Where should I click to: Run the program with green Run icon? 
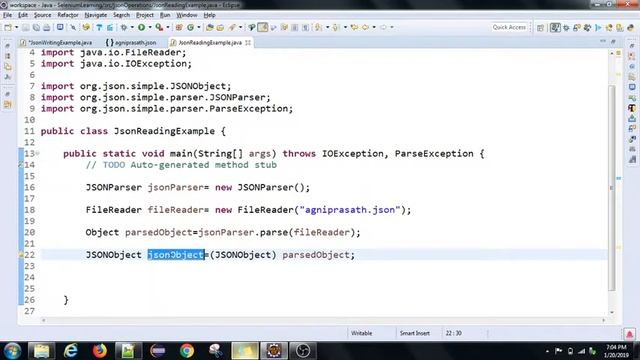click(x=141, y=27)
